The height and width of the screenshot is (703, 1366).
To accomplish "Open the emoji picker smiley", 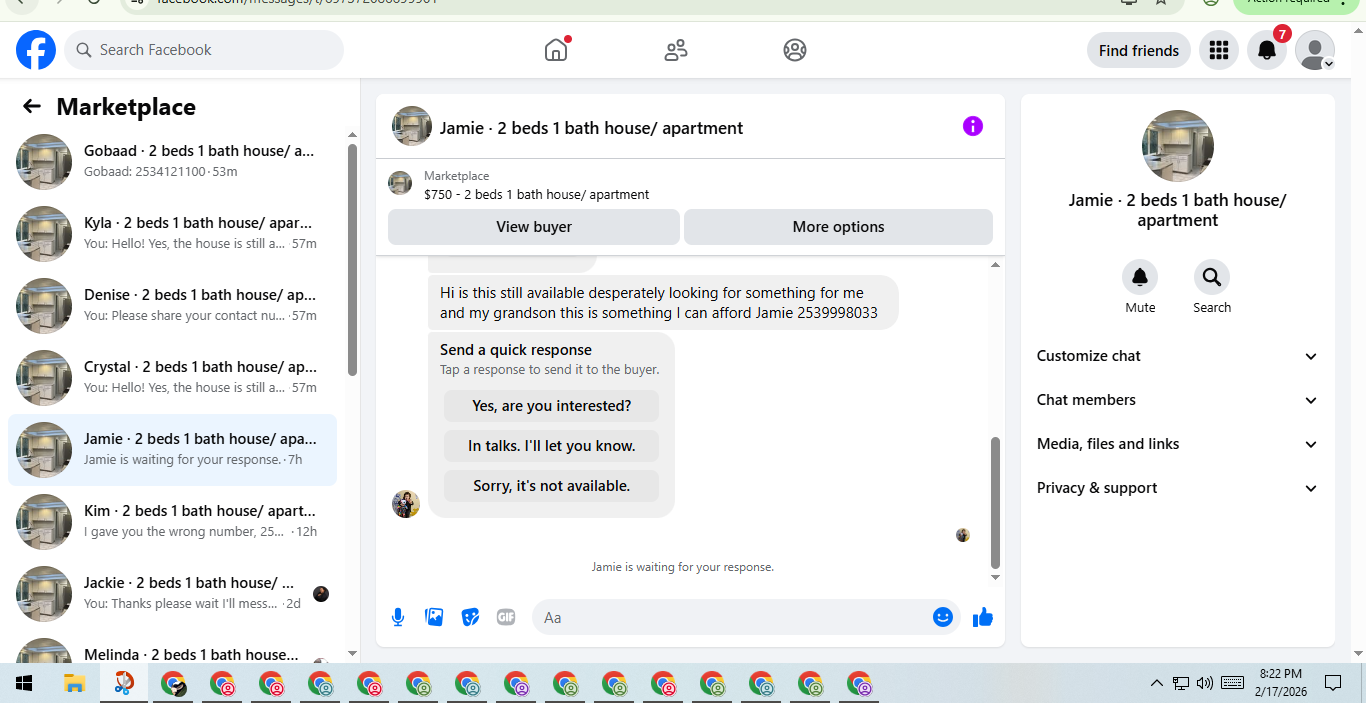I will pos(943,617).
